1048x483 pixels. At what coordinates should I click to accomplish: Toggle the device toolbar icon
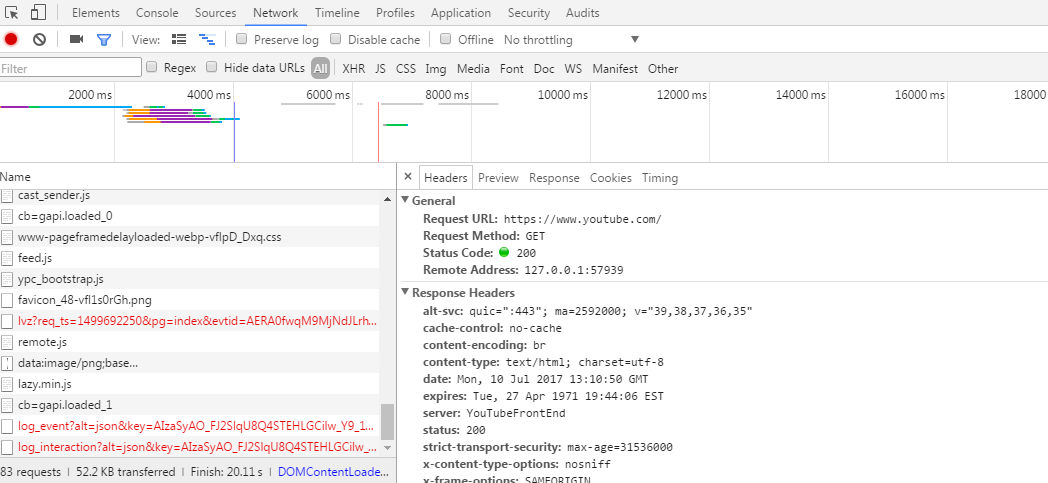(x=38, y=13)
